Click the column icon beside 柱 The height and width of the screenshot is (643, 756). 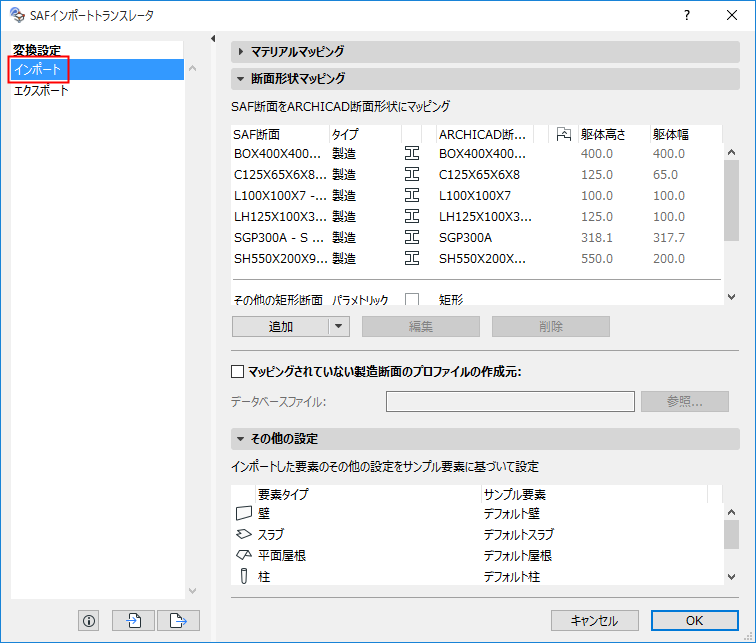(x=244, y=576)
